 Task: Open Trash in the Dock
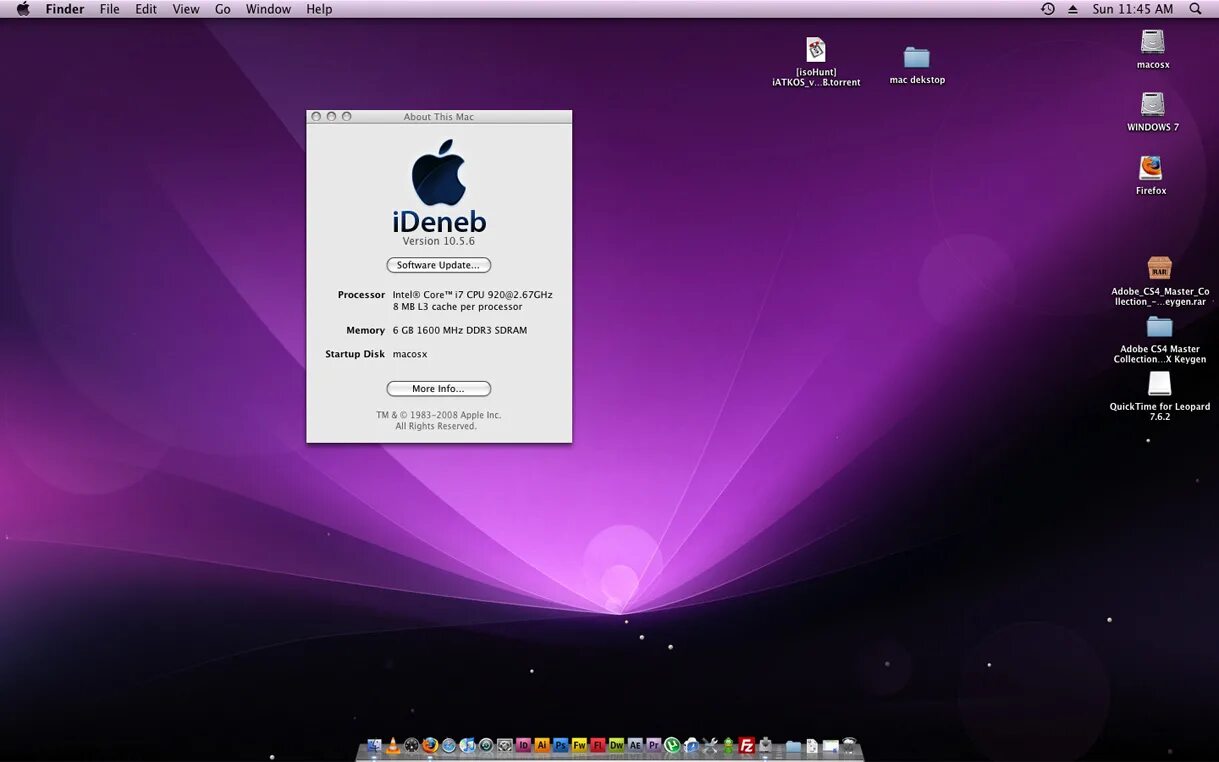849,746
